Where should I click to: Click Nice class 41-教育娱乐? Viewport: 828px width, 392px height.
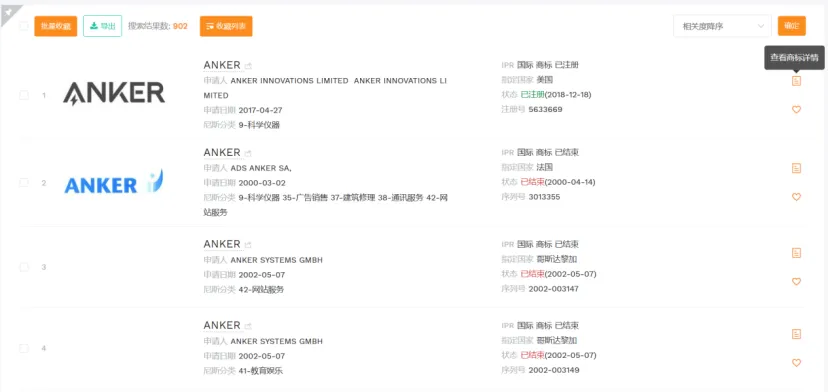click(261, 371)
